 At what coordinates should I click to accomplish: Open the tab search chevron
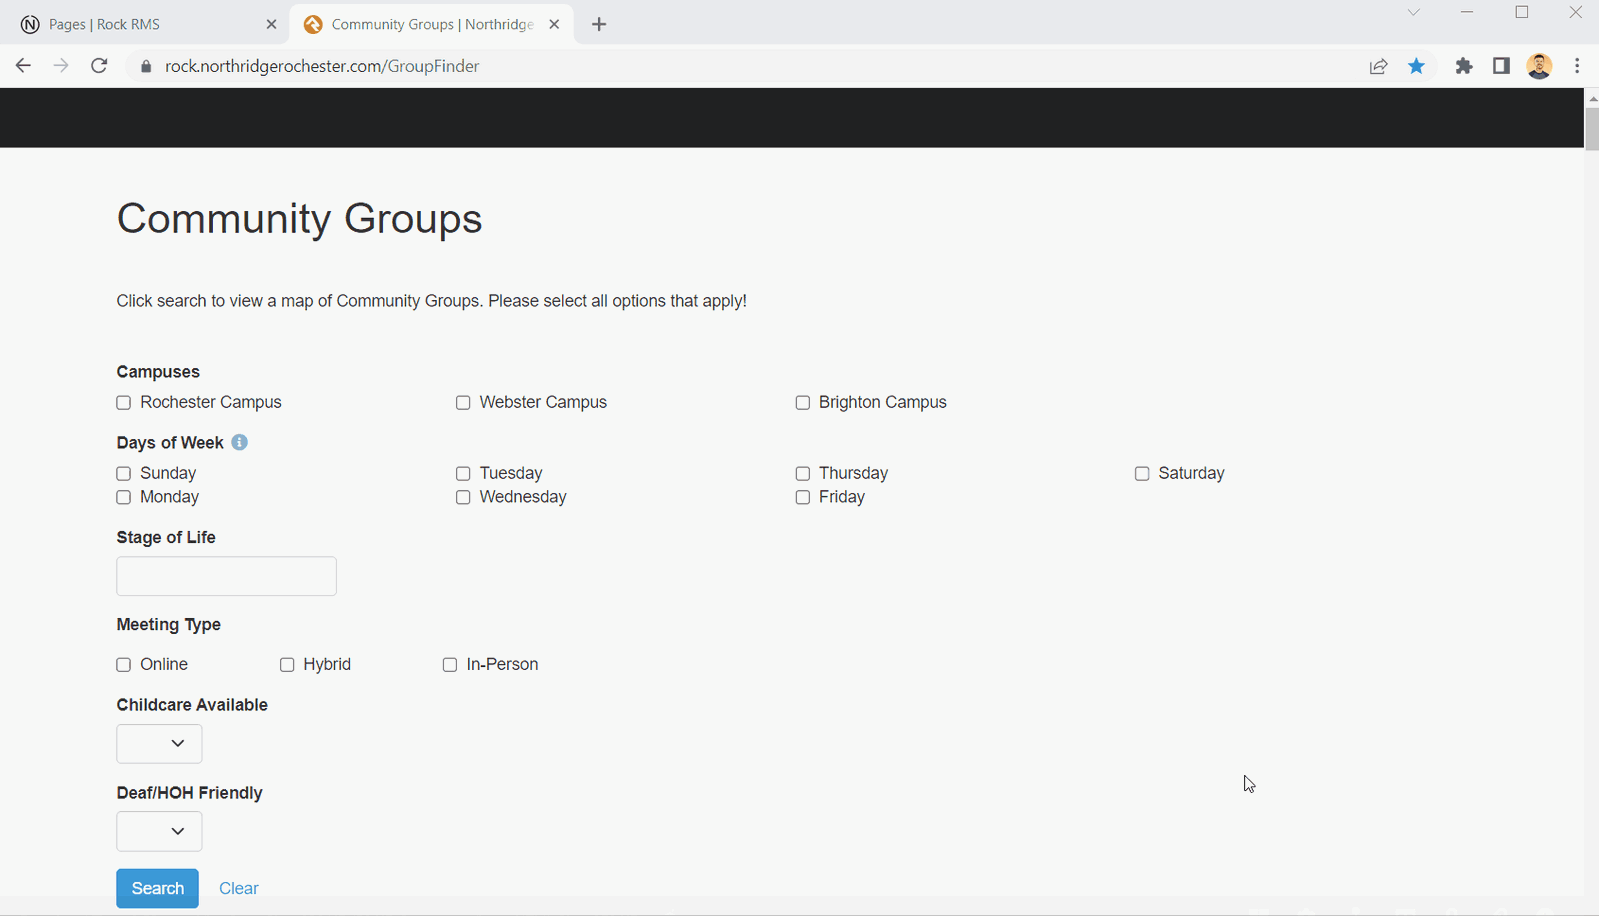tap(1413, 12)
